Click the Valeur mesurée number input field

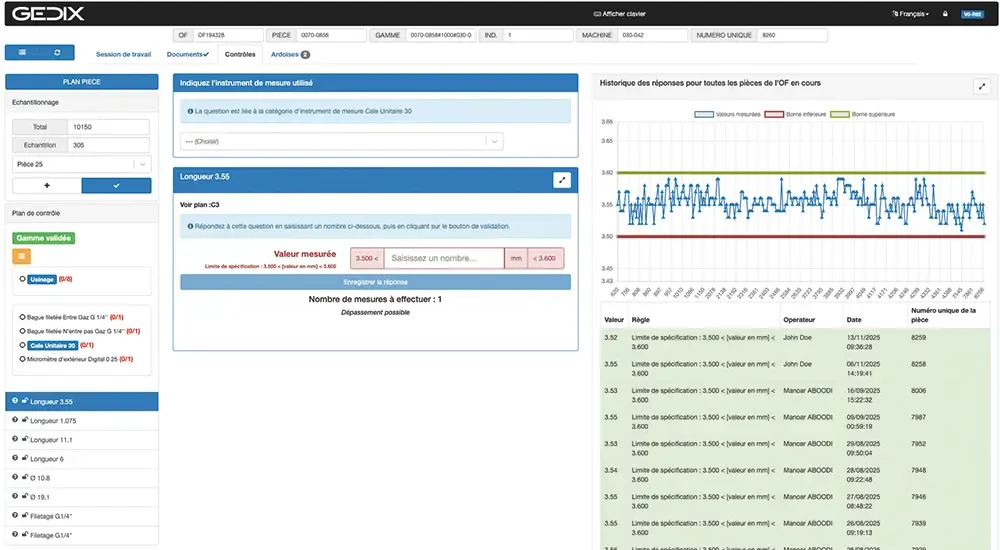point(443,258)
